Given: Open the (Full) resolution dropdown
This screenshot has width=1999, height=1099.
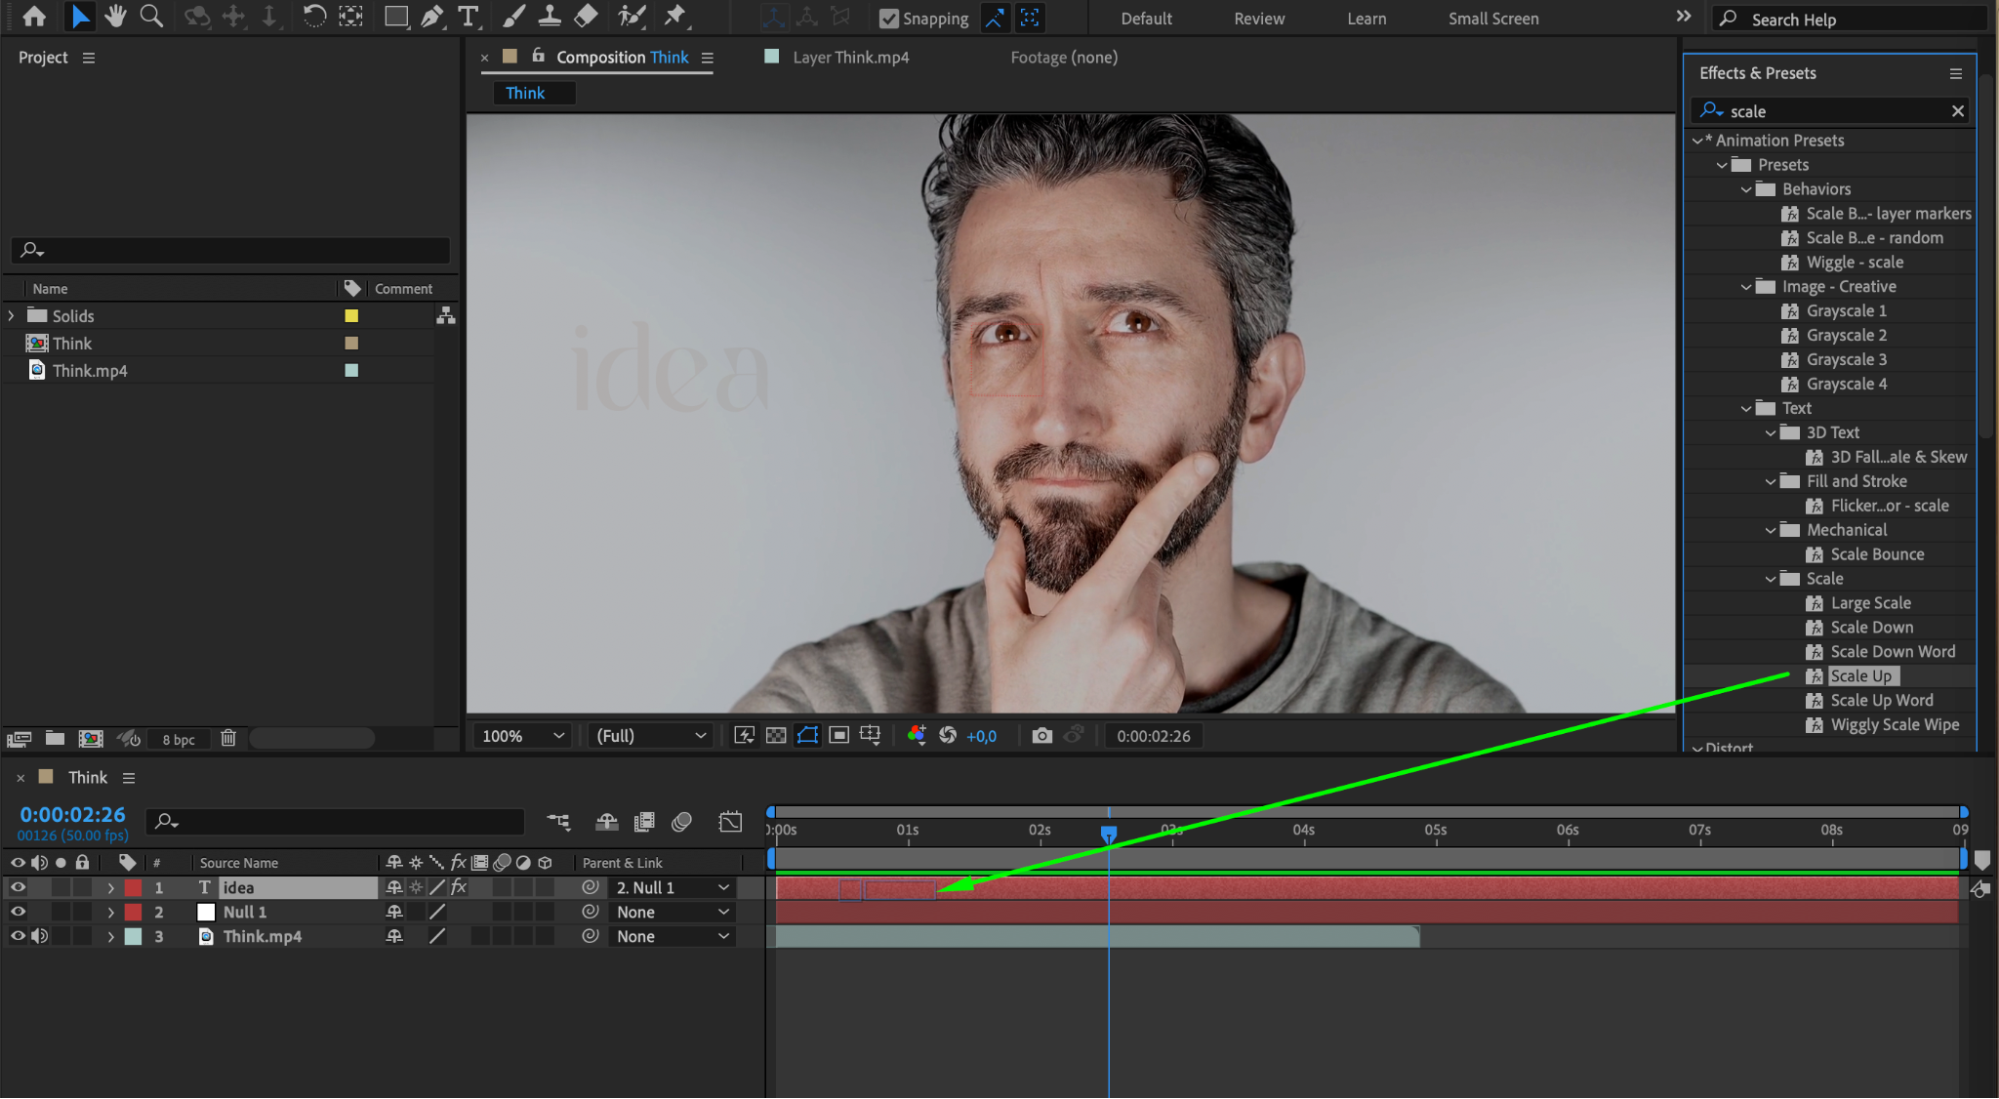Looking at the screenshot, I should click(651, 736).
